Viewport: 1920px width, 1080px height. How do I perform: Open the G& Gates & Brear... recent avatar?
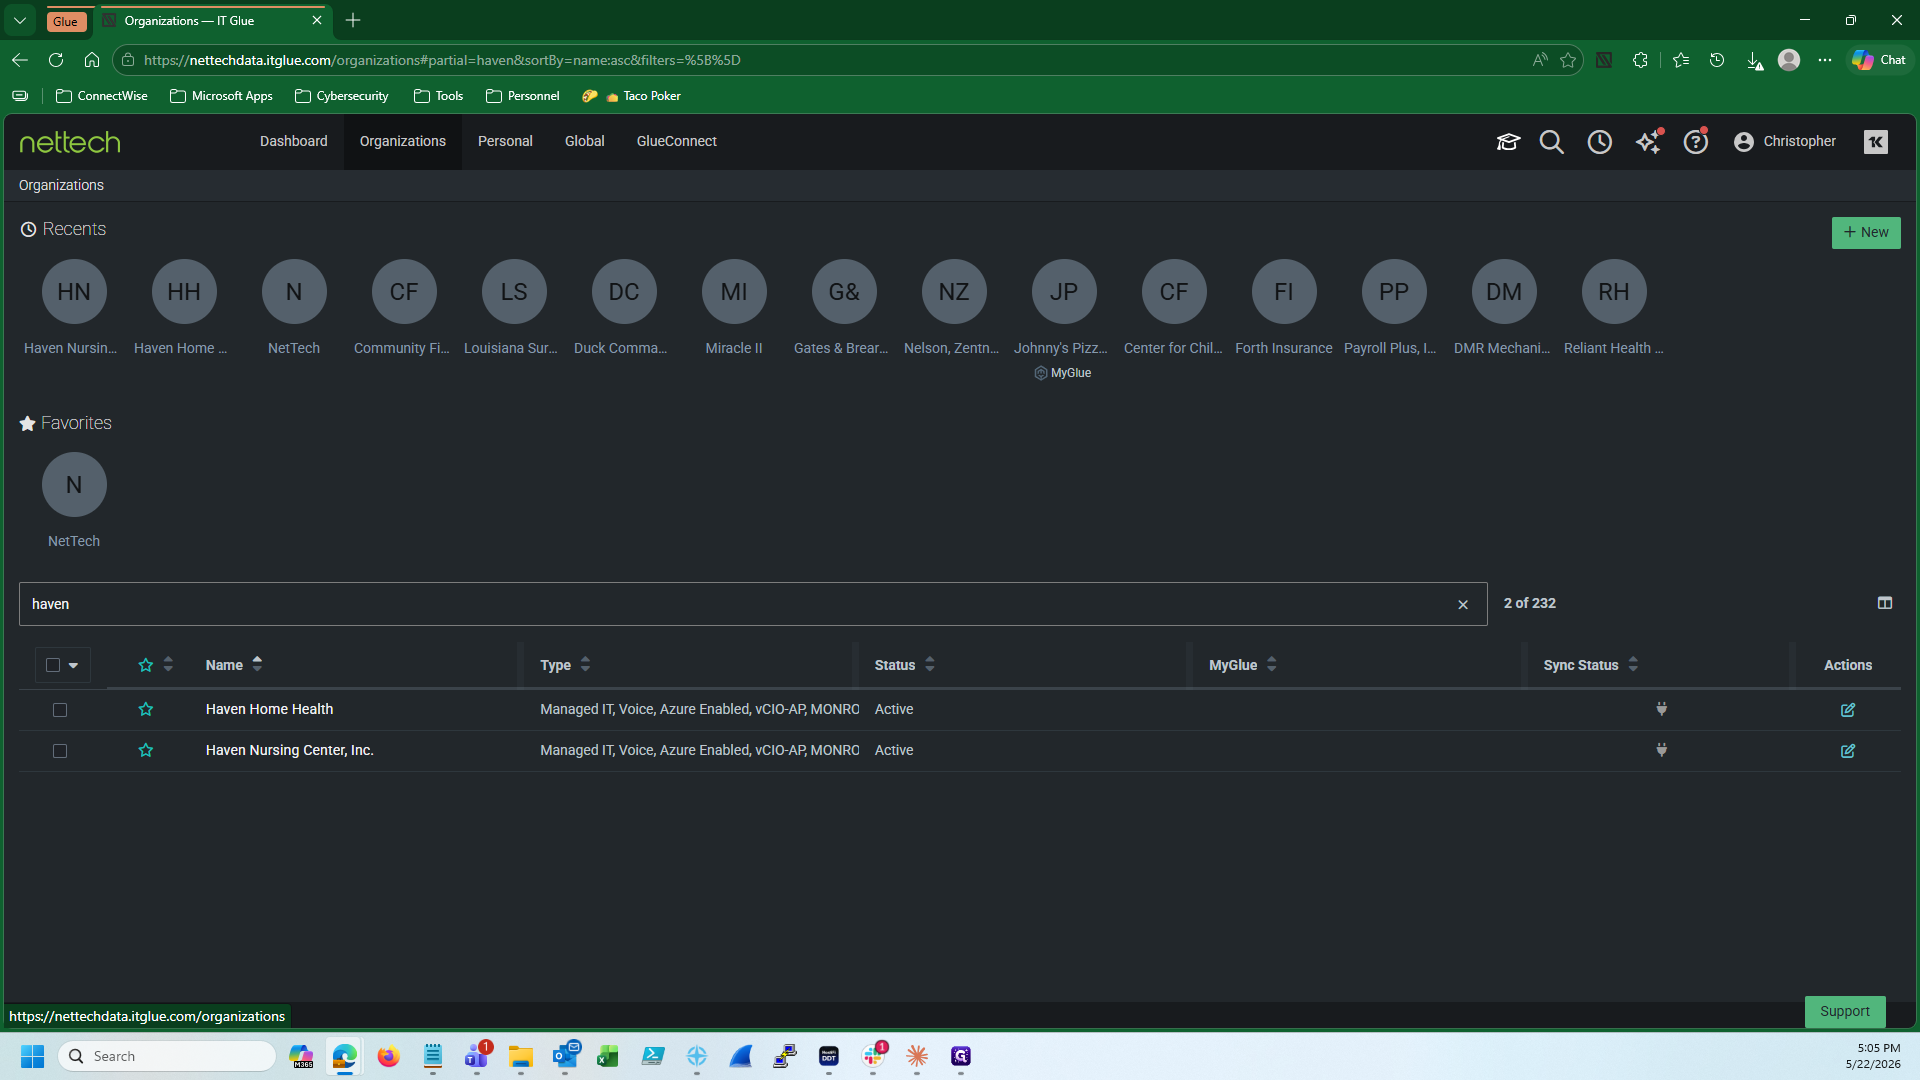pyautogui.click(x=844, y=292)
